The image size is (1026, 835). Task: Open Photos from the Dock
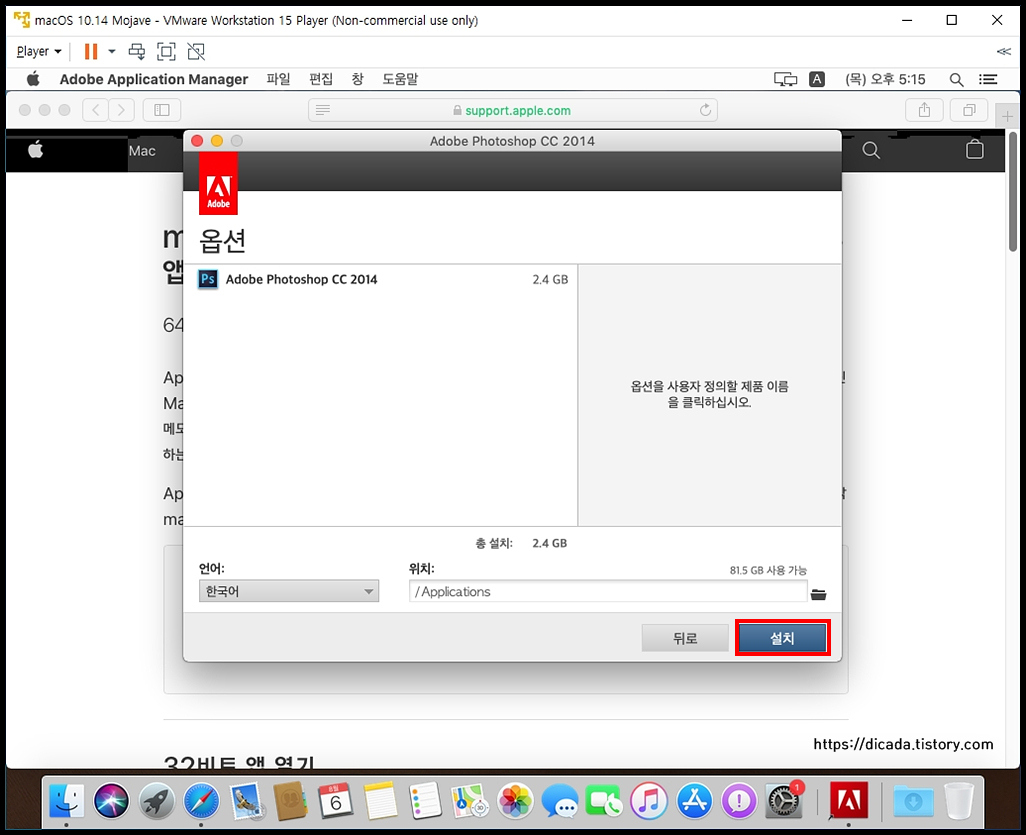click(515, 800)
